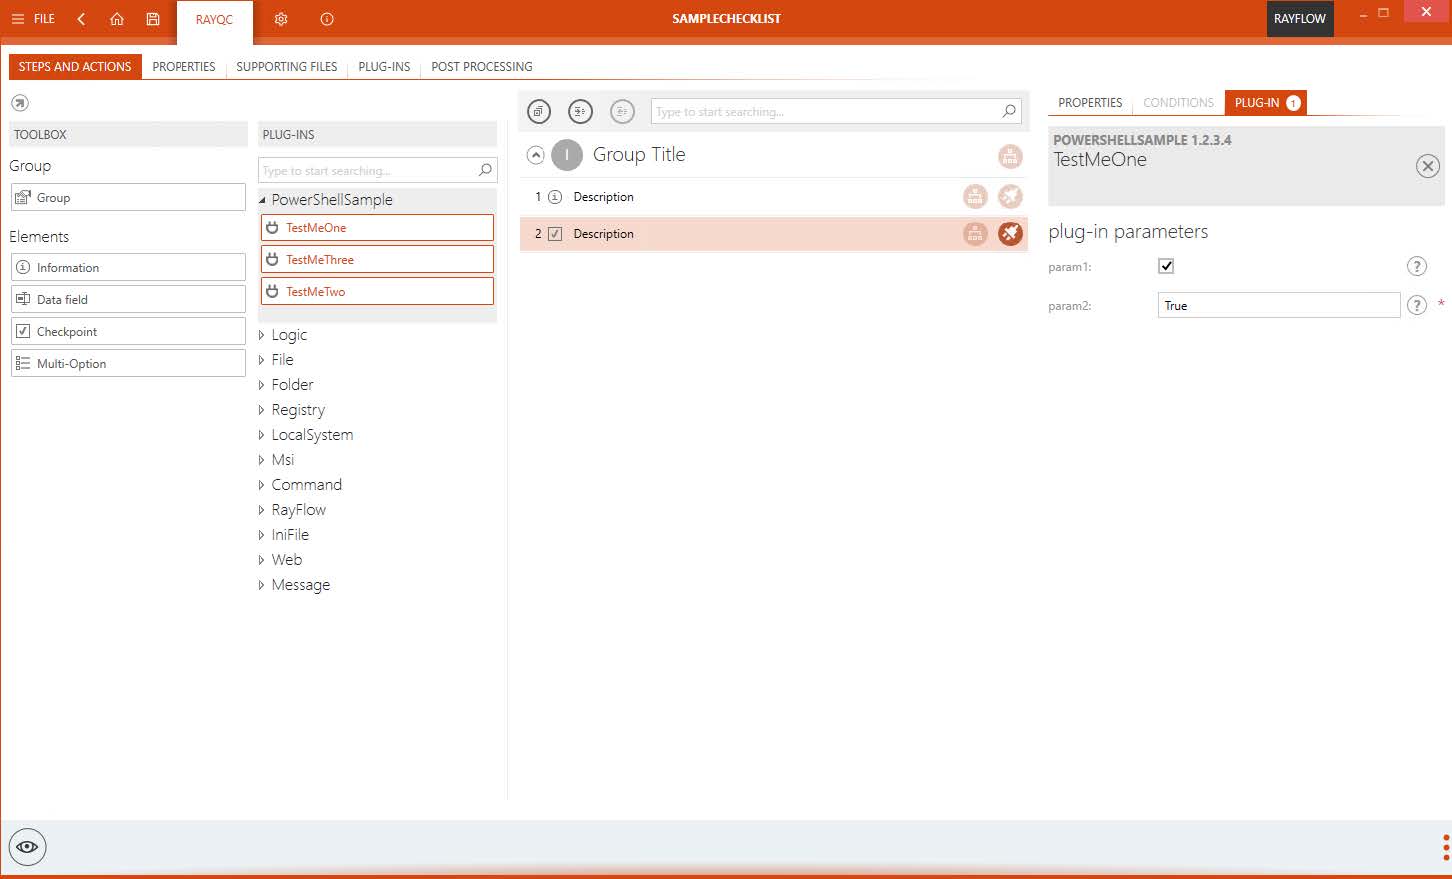
Task: Open the top PLUG-INS tab
Action: pyautogui.click(x=384, y=66)
